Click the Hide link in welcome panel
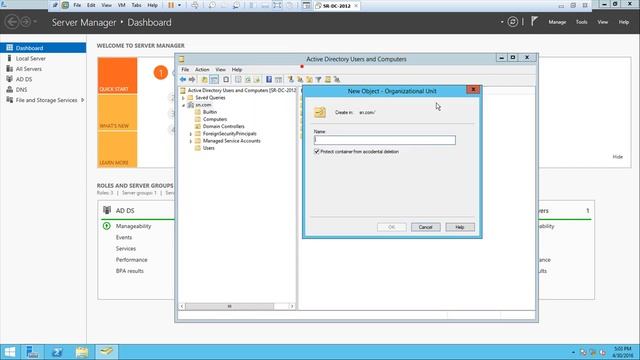 point(618,157)
